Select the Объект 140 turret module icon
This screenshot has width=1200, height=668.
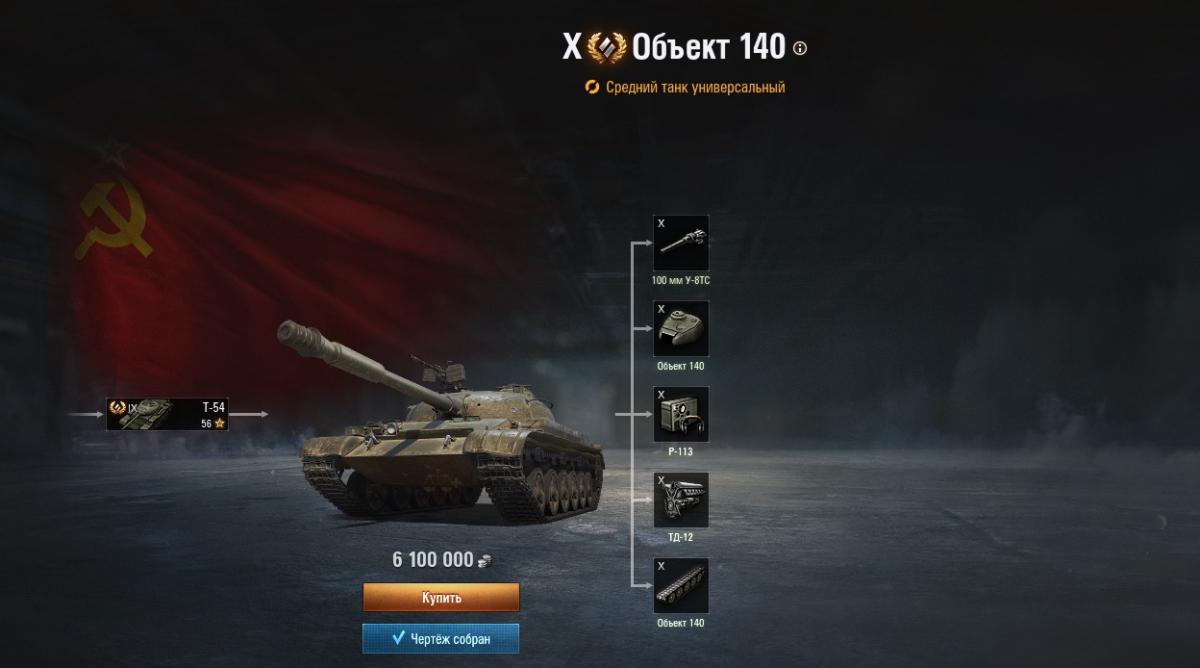(x=681, y=329)
